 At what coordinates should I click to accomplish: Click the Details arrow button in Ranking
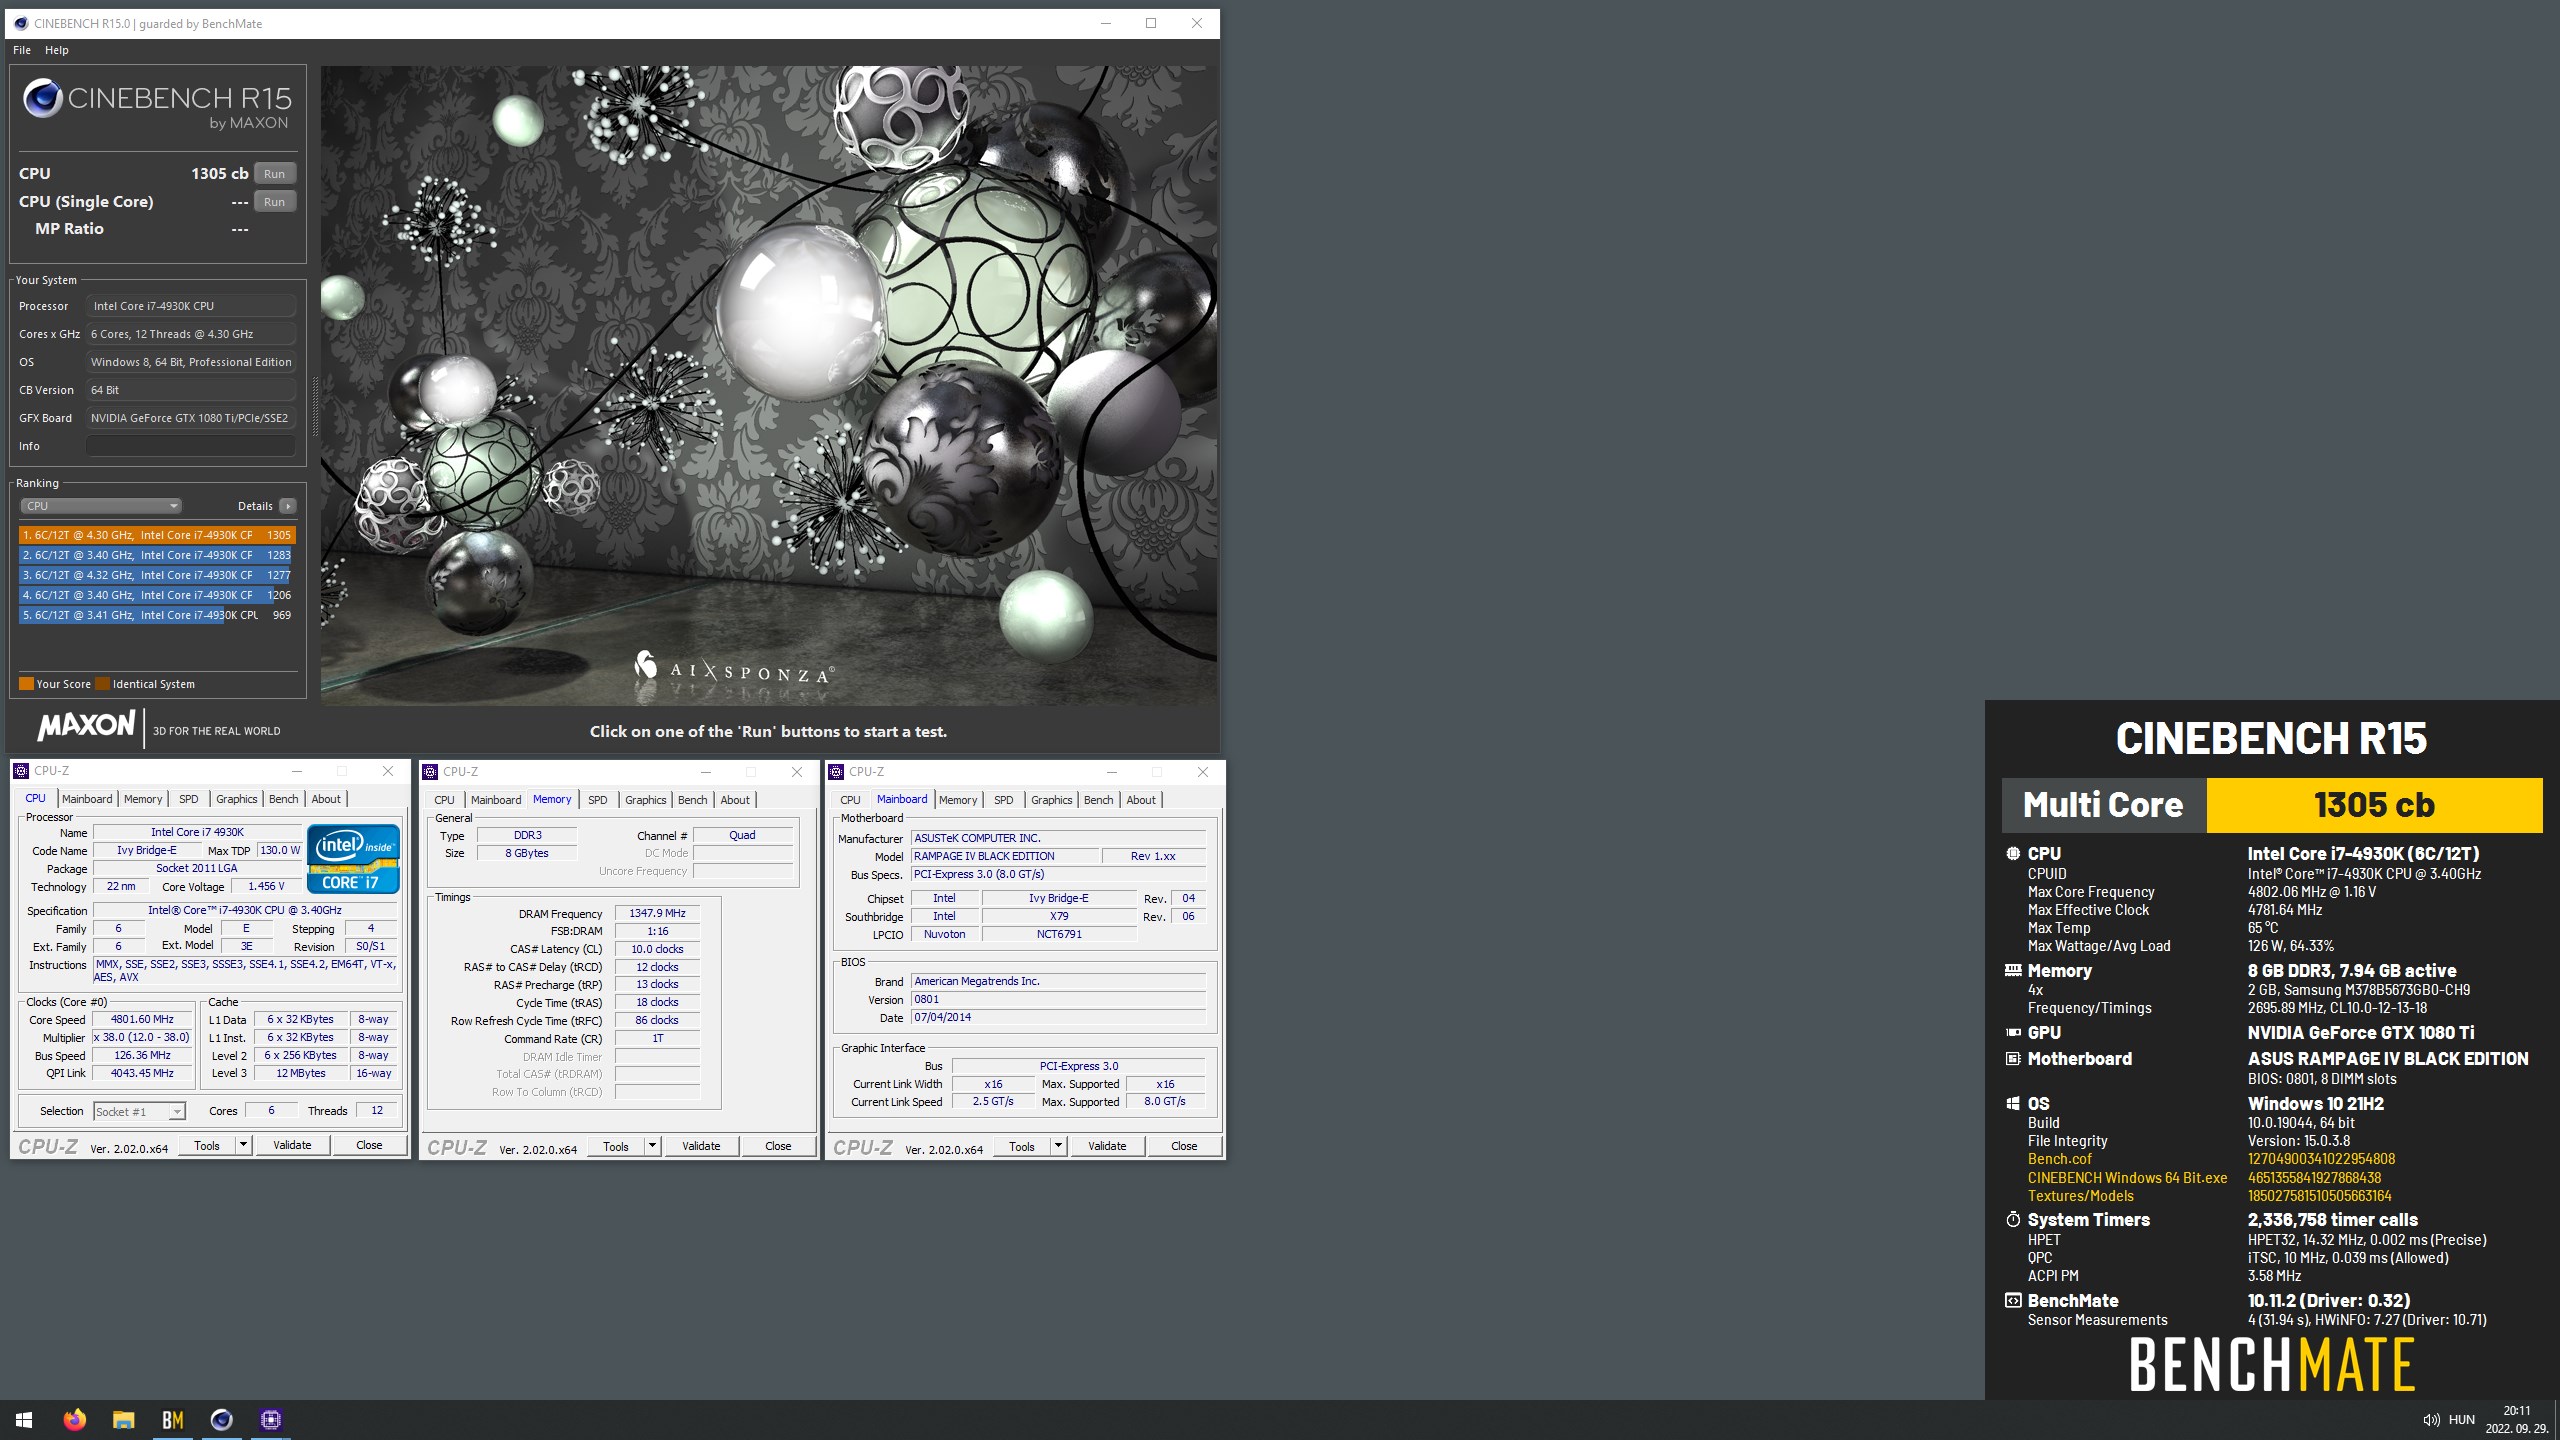(288, 506)
